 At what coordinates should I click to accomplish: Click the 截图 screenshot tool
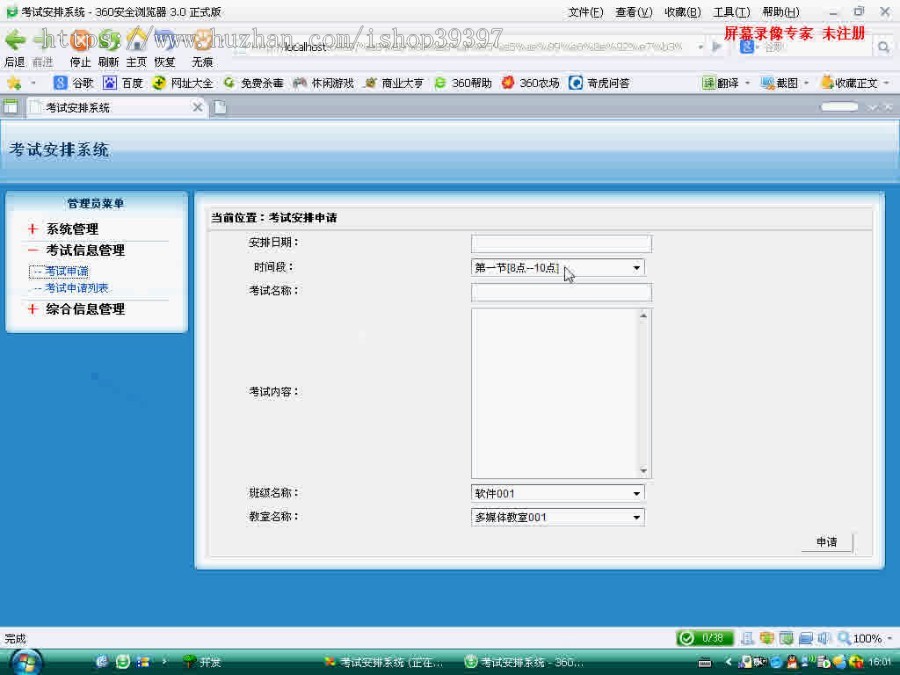(779, 83)
